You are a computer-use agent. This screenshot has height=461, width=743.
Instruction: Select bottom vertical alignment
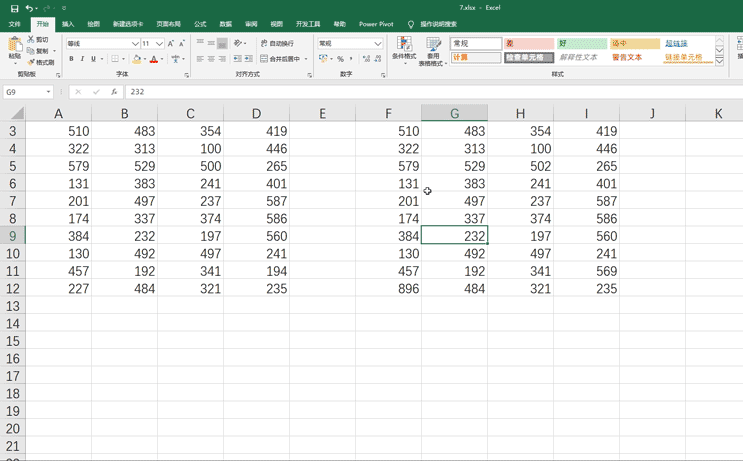click(x=222, y=43)
